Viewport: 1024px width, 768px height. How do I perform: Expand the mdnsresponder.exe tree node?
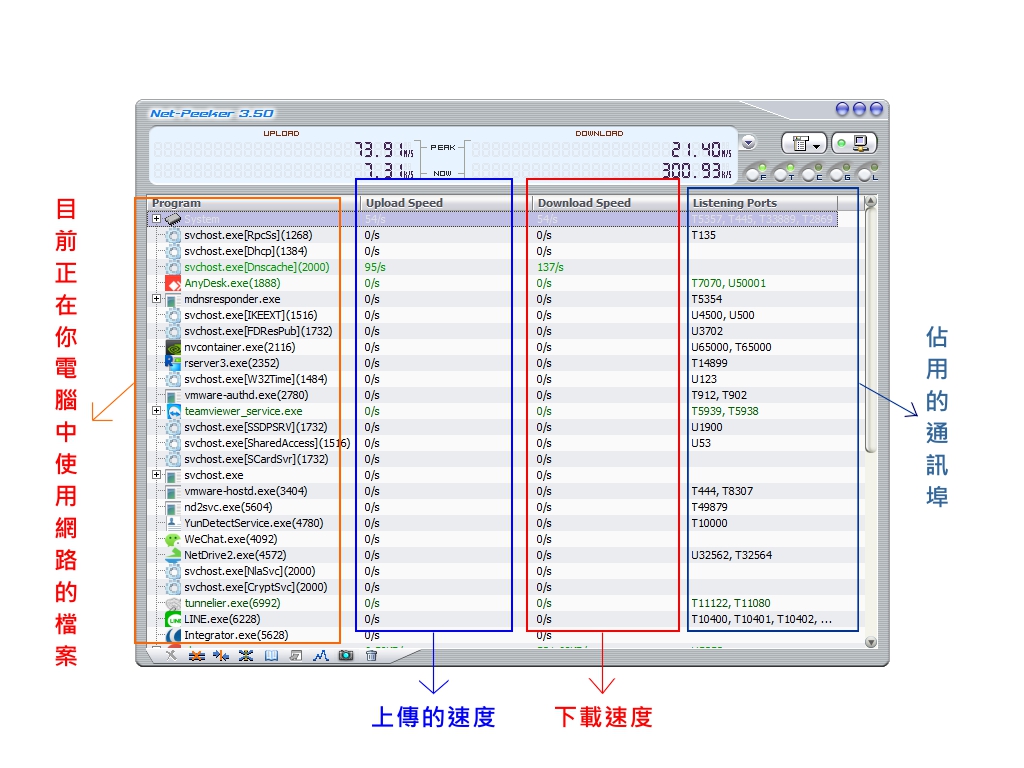point(157,298)
